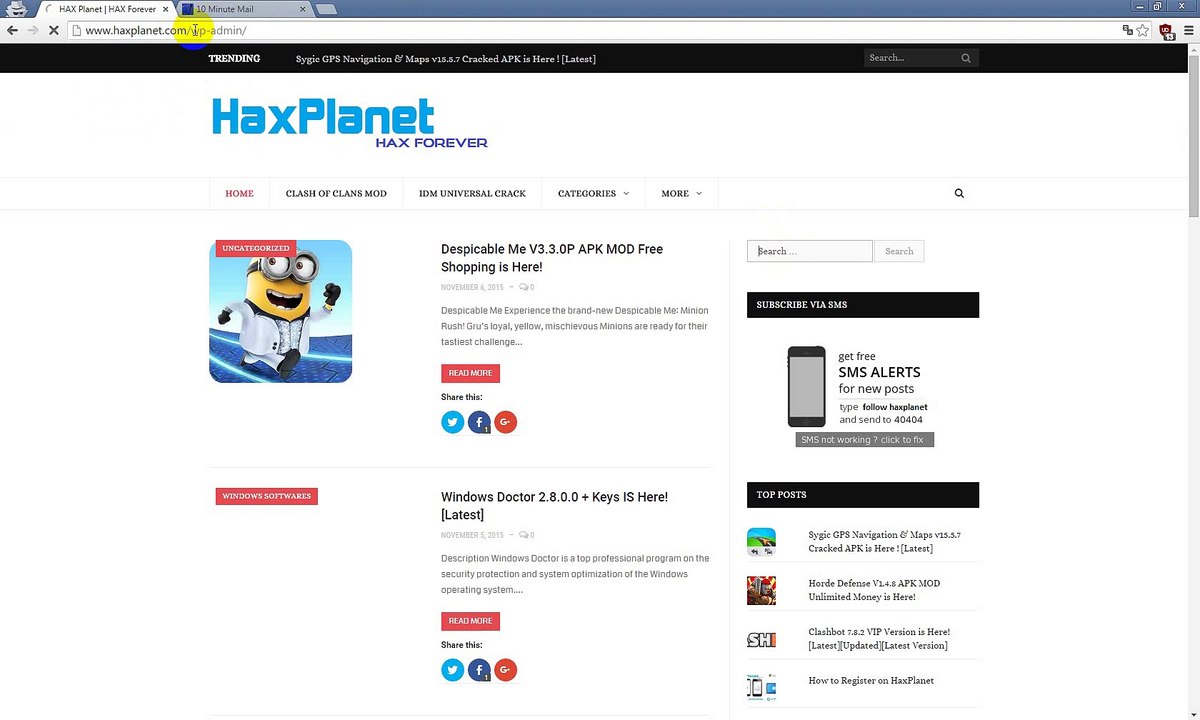
Task: Click Read More under Windows Doctor post
Action: pyautogui.click(x=470, y=621)
